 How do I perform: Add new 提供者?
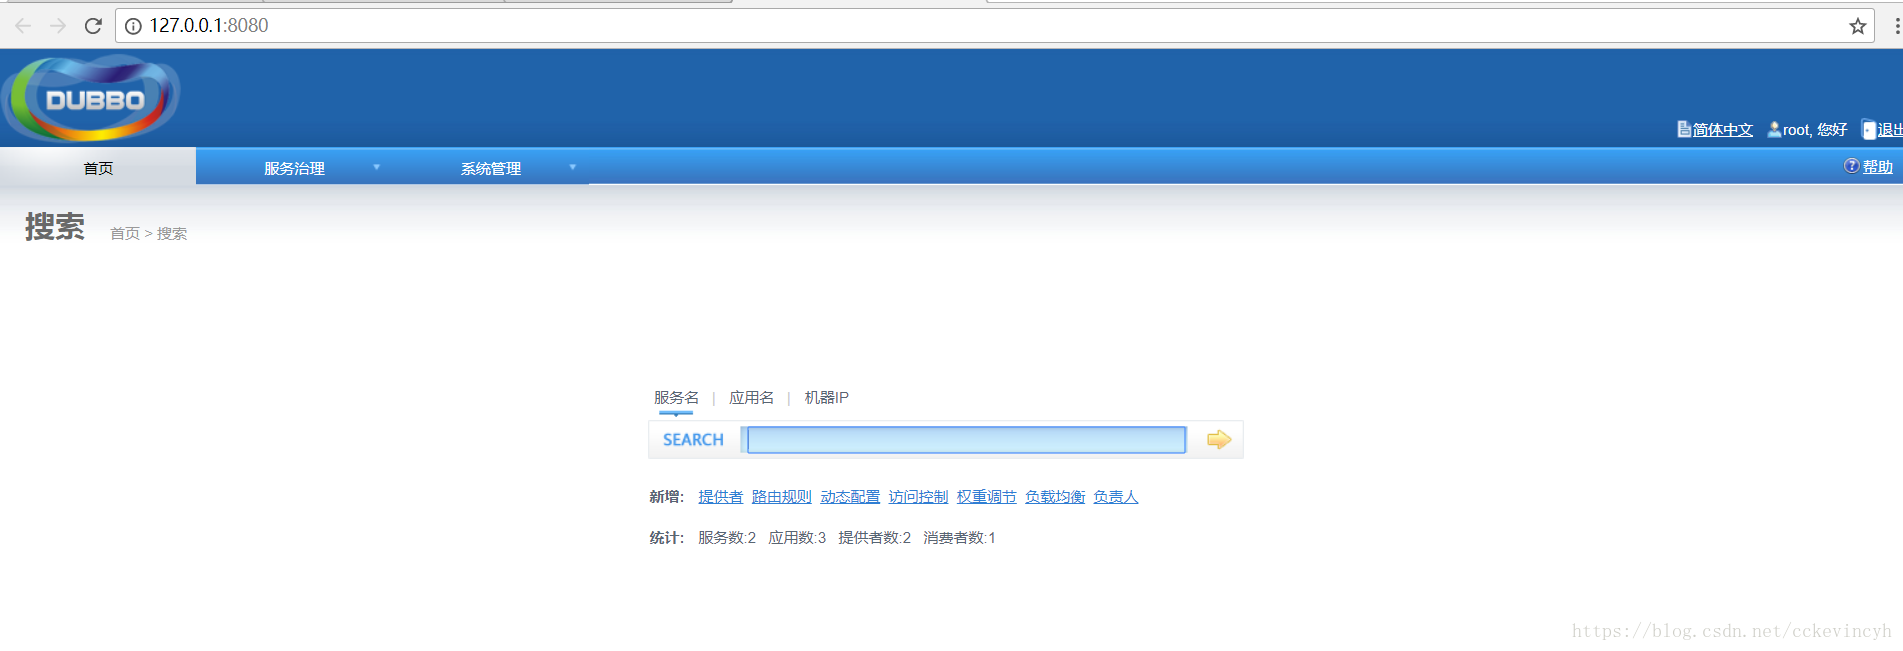pyautogui.click(x=720, y=497)
